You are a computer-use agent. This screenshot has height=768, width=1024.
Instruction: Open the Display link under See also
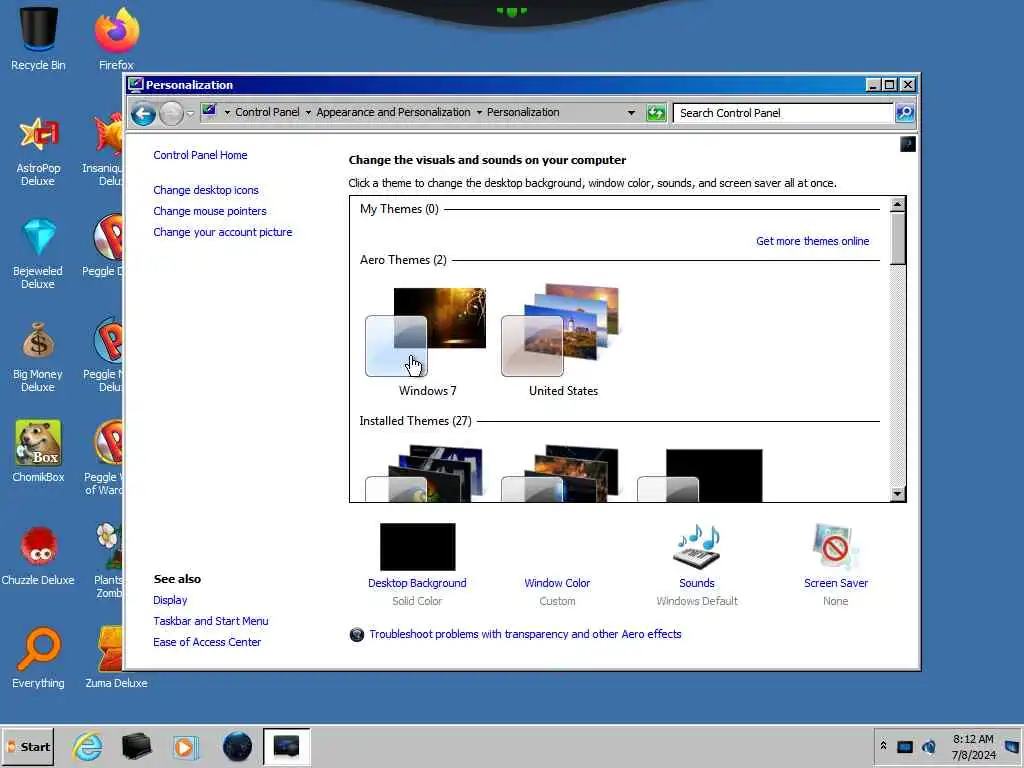(170, 600)
